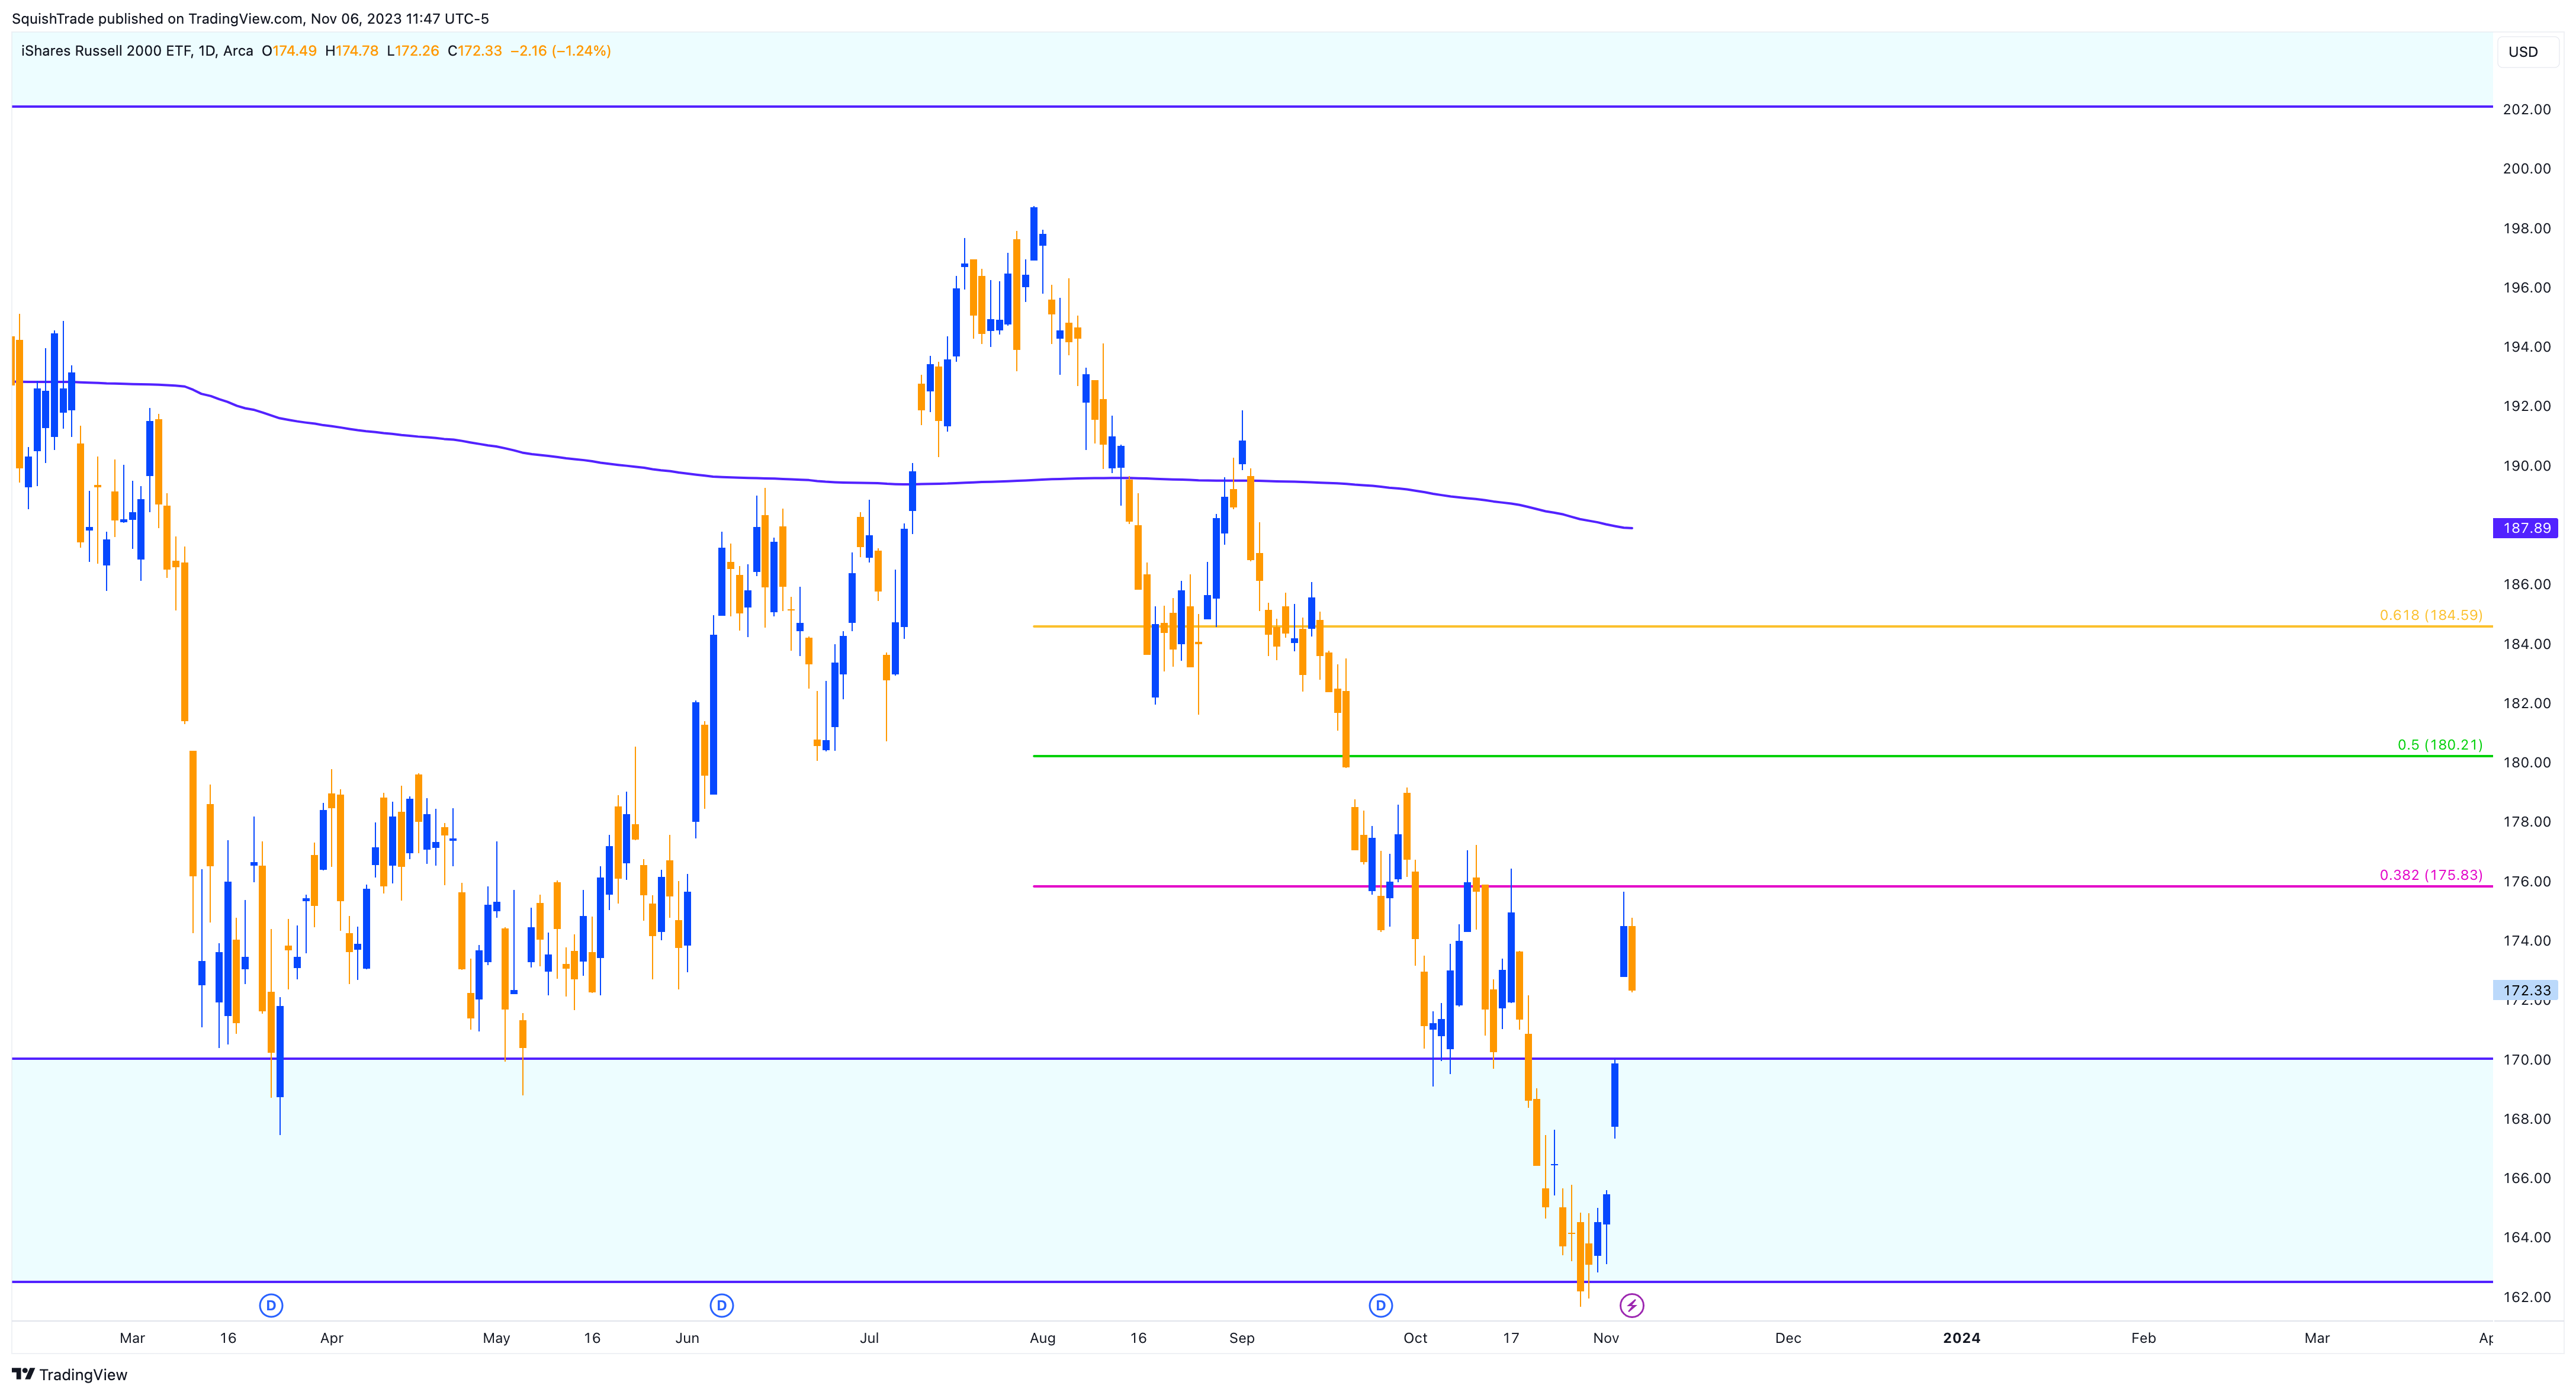Image resolution: width=2576 pixels, height=1395 pixels.
Task: Click the dividend marker near Oct
Action: [1381, 1305]
